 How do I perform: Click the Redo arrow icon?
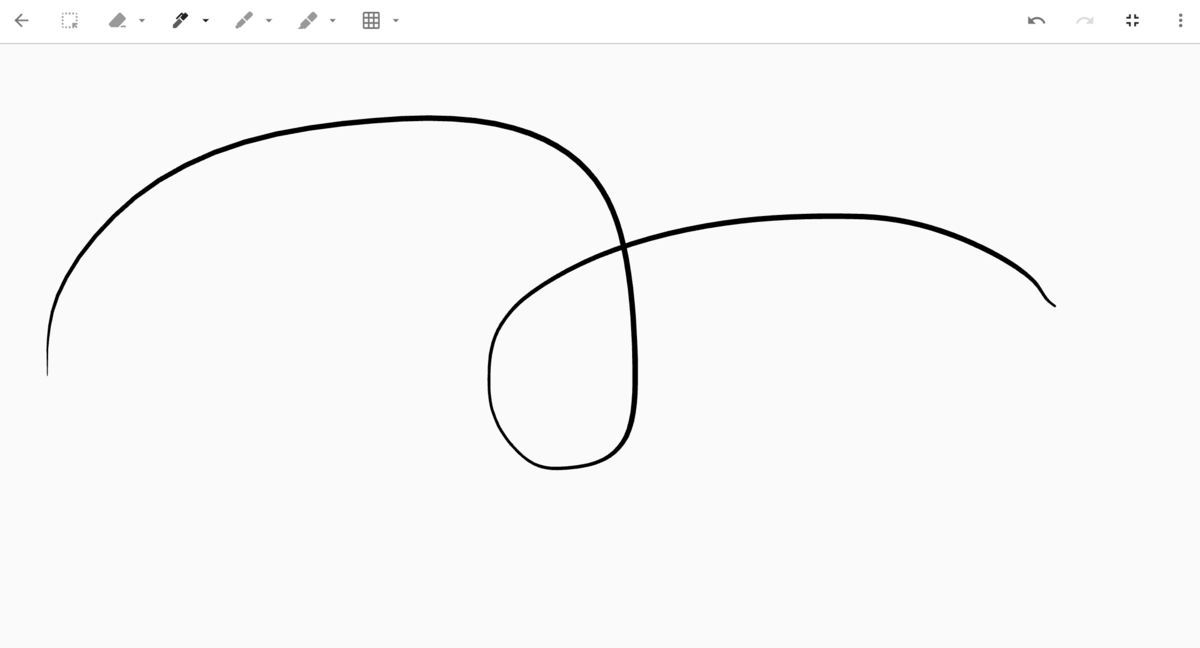(1085, 20)
